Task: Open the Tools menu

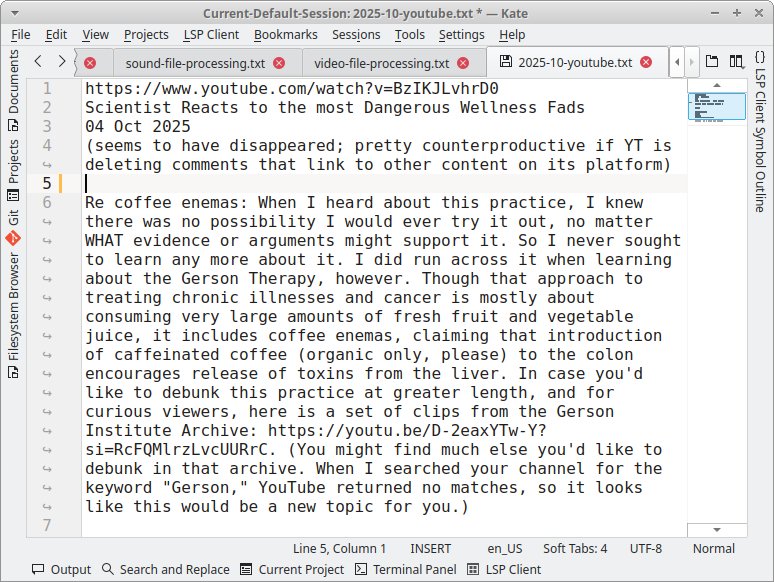Action: click(x=410, y=35)
